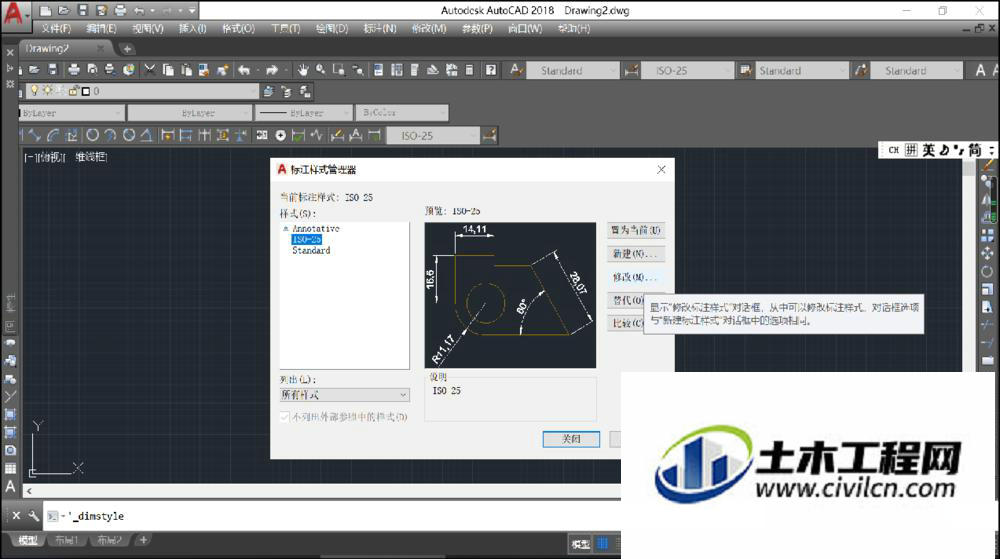Open the layer dropdown showing 0
This screenshot has width=1000, height=559.
(142, 91)
